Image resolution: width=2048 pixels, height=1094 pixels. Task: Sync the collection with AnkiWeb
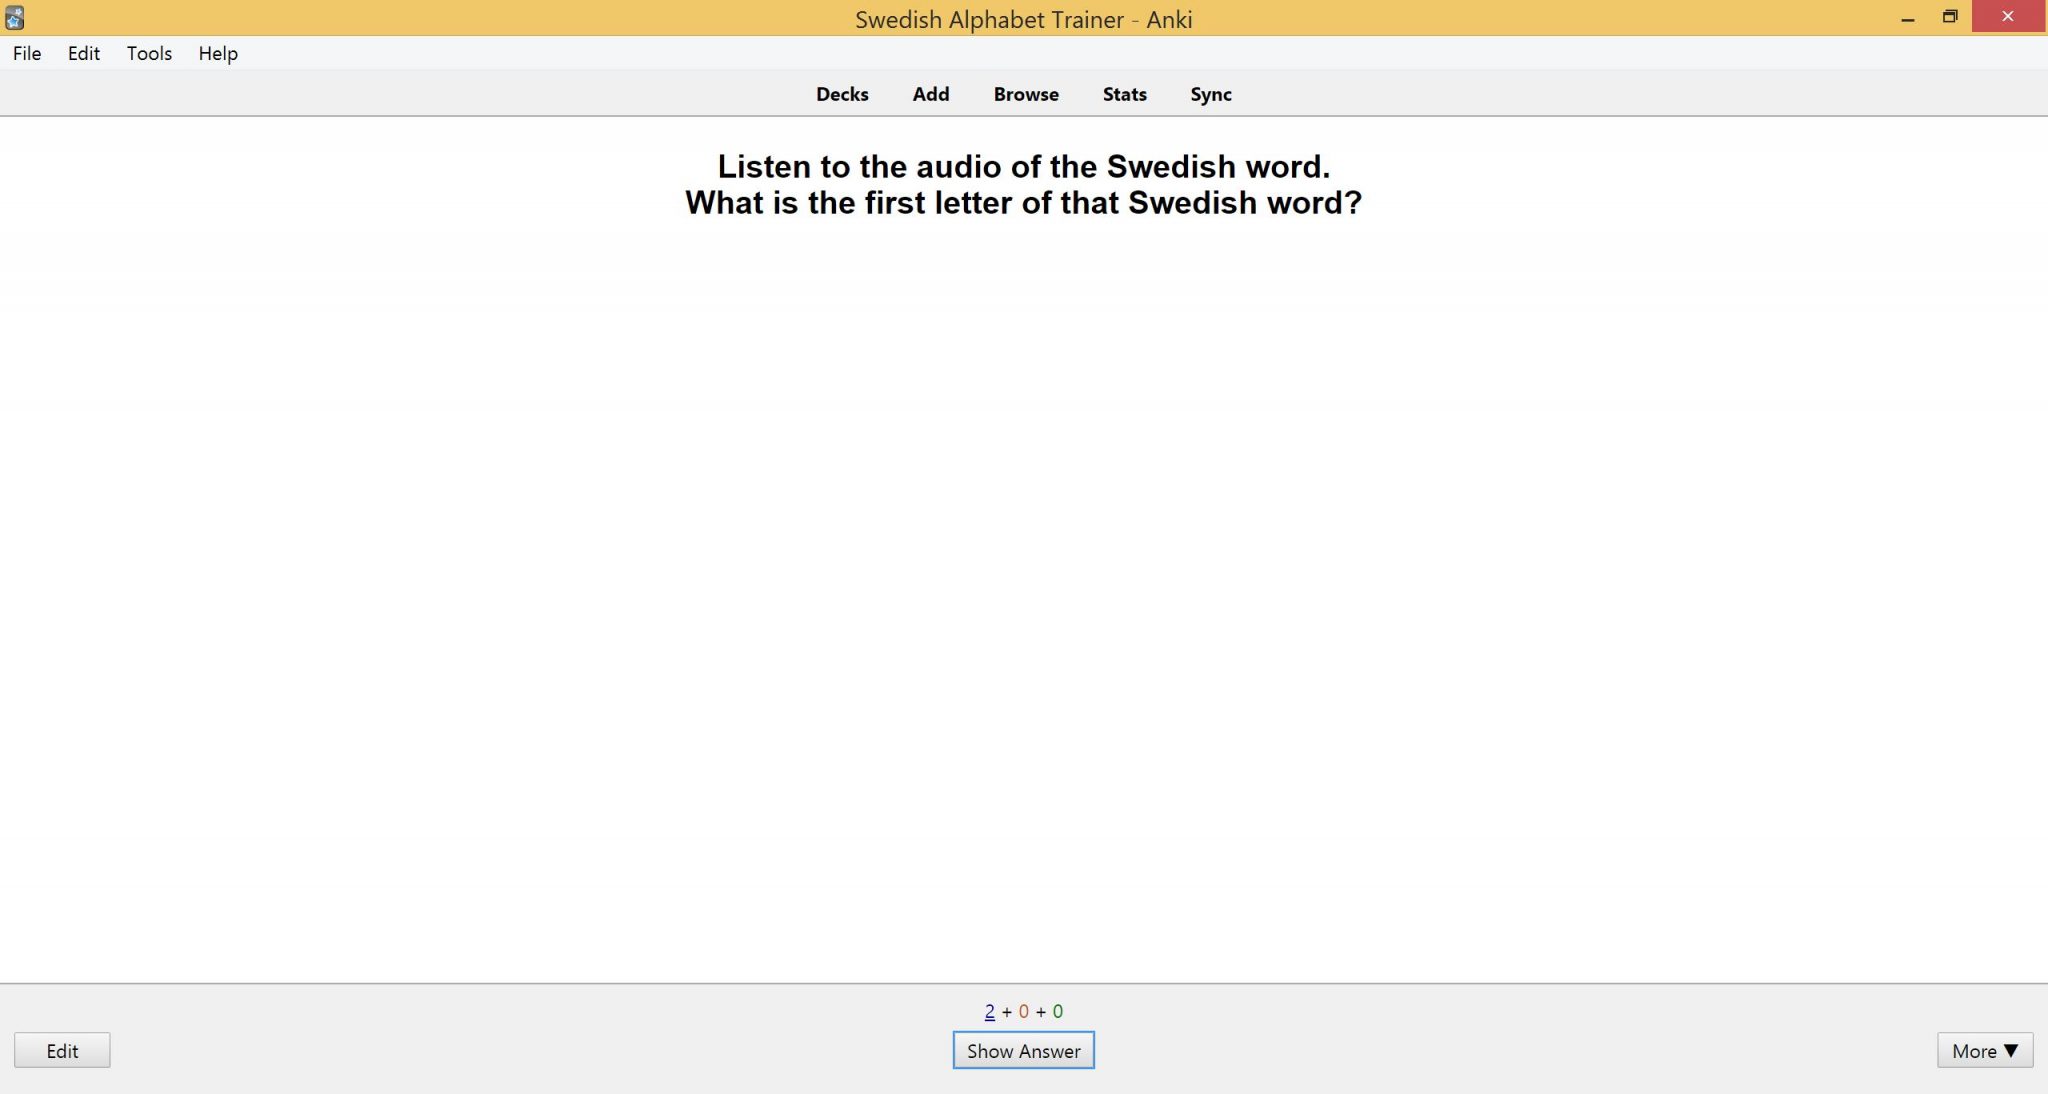(x=1210, y=93)
